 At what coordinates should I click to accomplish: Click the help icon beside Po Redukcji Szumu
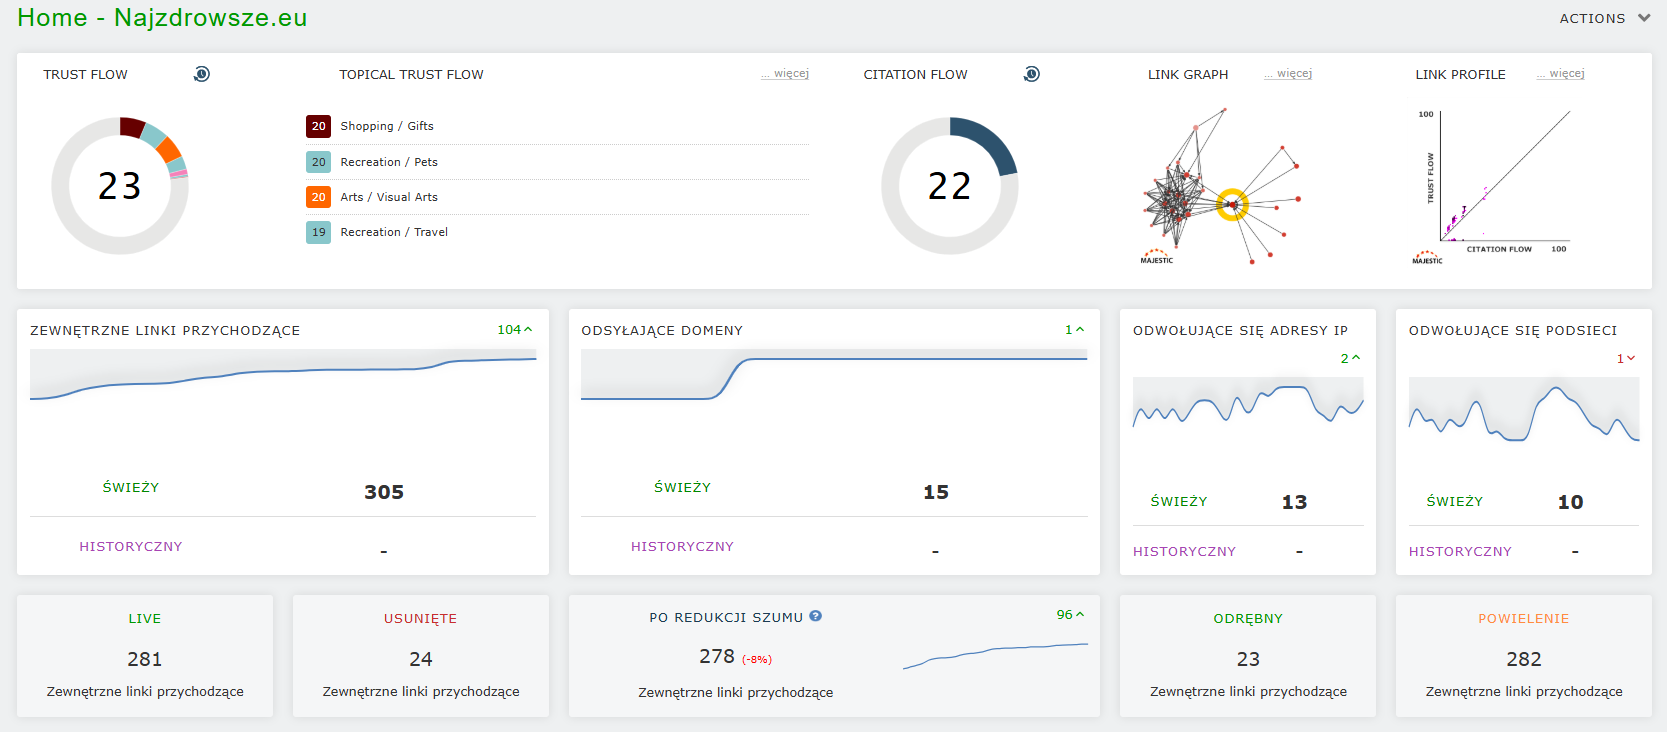(816, 616)
